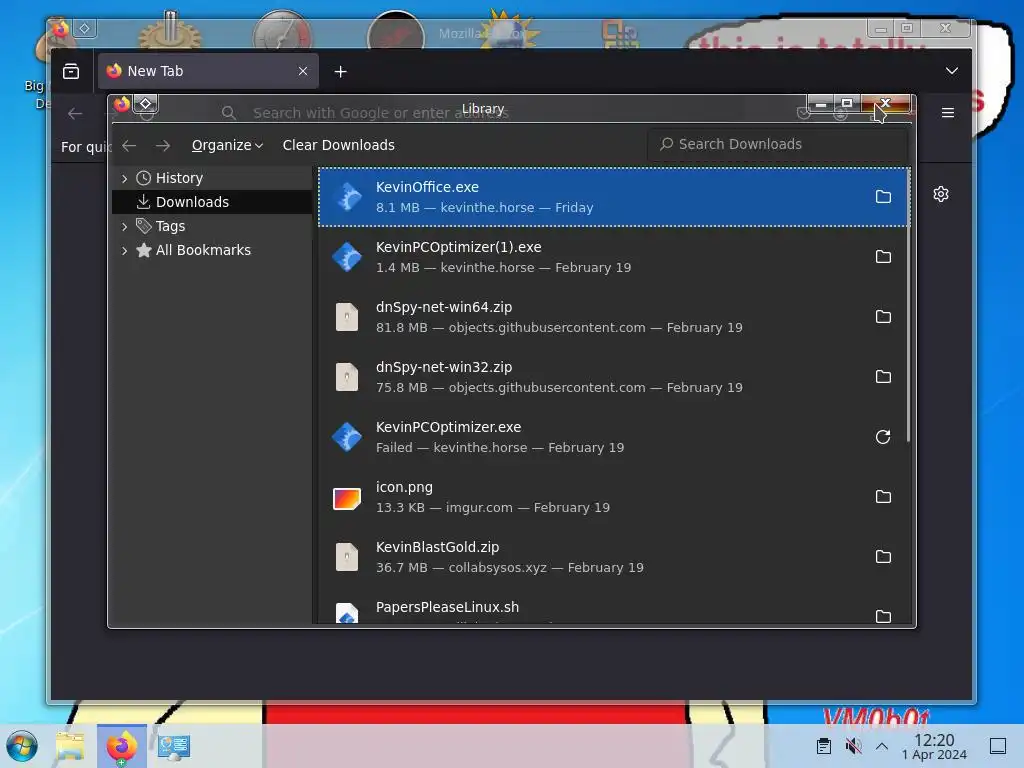
Task: Click the dnSpy-net-win32.zip archive icon
Action: 347,377
